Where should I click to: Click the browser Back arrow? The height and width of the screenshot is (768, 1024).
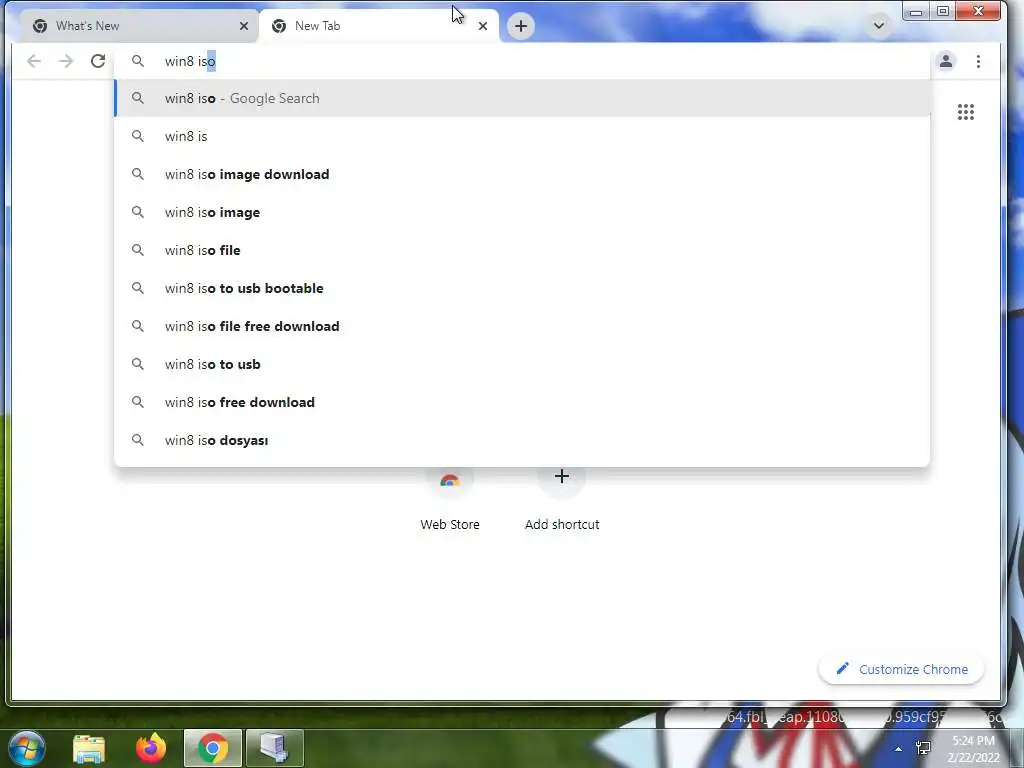[34, 61]
